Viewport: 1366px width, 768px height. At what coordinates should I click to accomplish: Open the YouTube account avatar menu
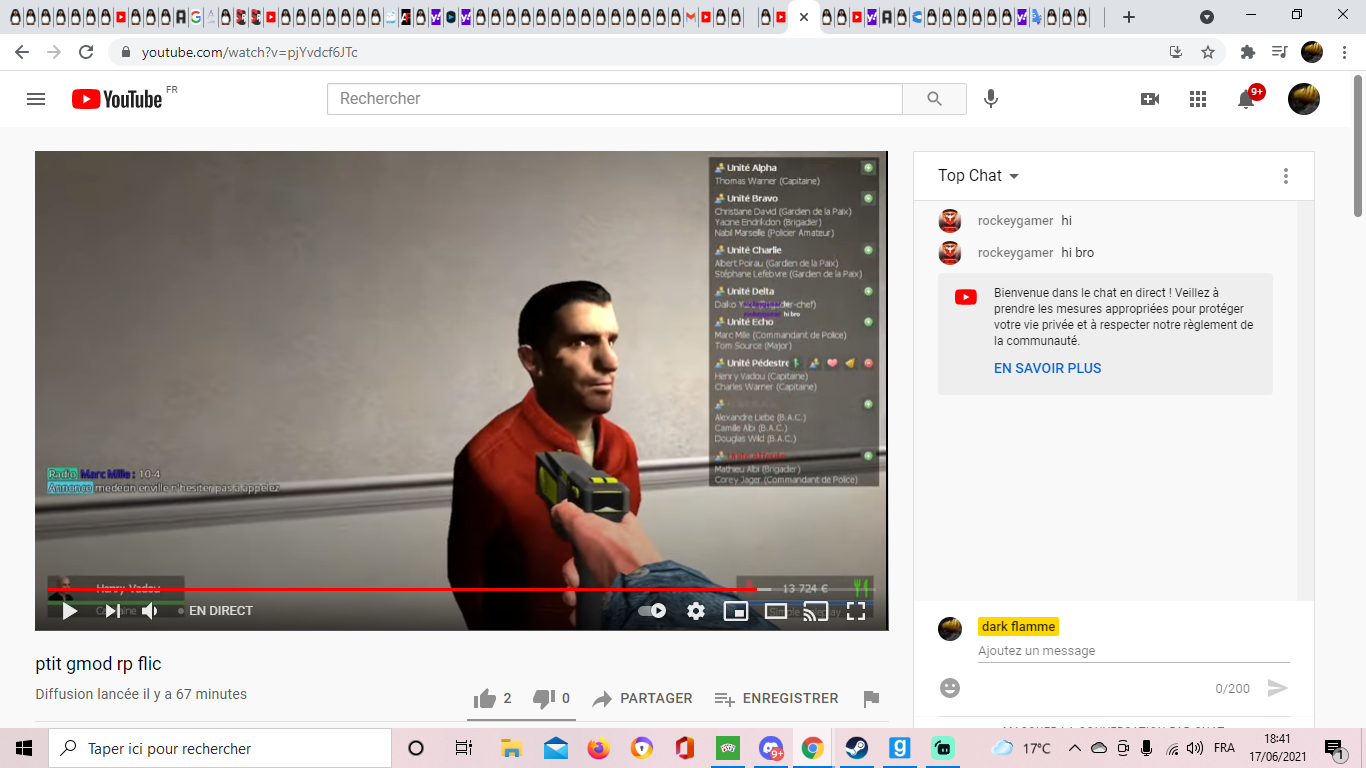(x=1304, y=99)
